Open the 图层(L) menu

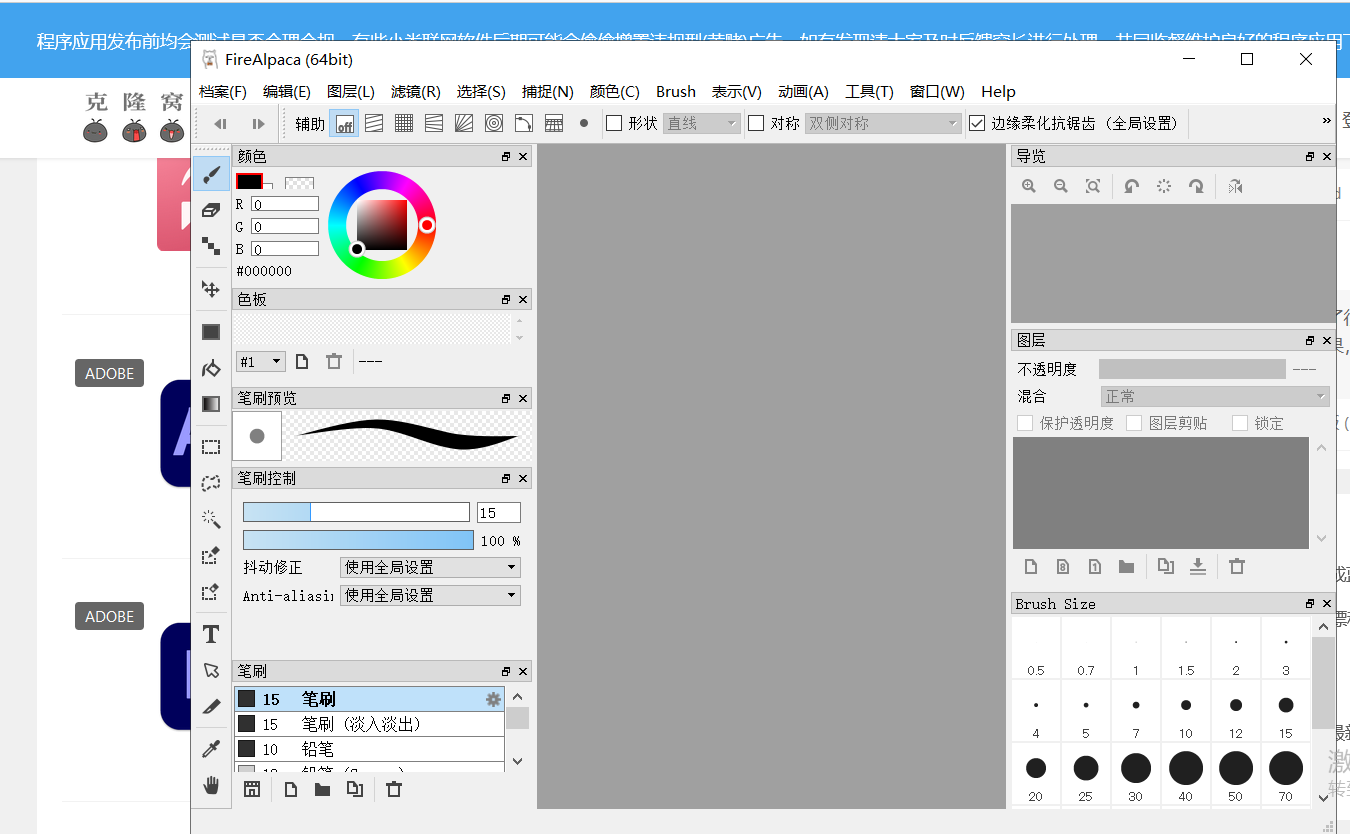click(351, 91)
